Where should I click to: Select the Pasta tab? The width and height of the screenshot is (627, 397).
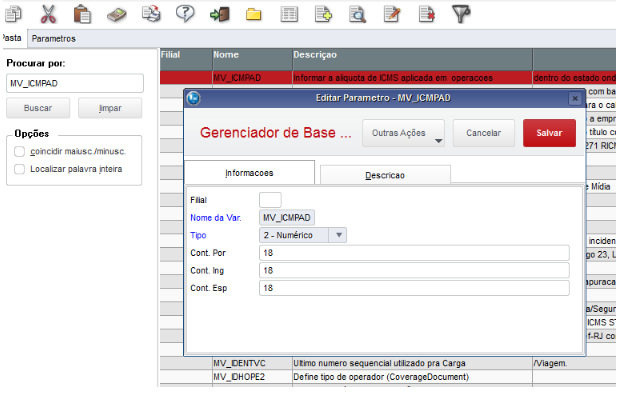[x=12, y=38]
